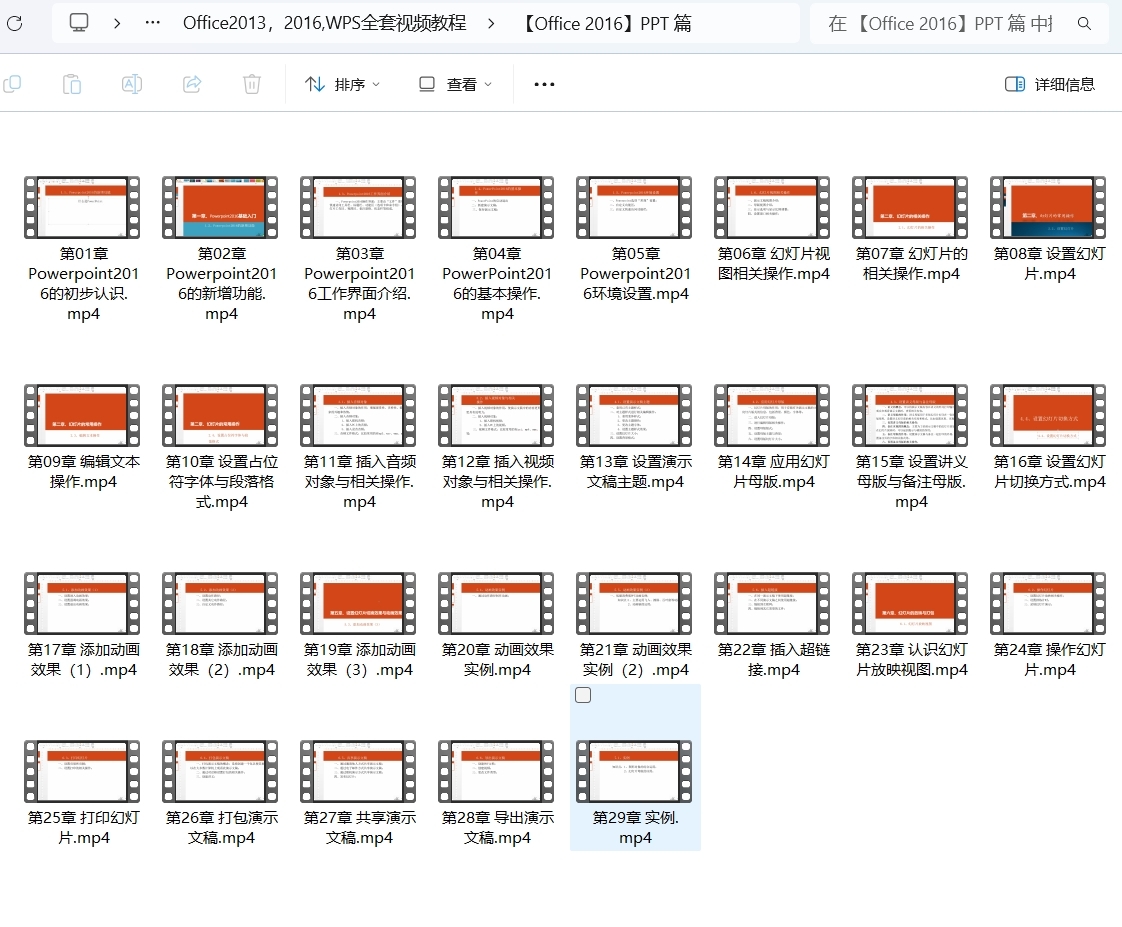Click file name 第25章 打印幻灯片.mp4

coord(83,827)
